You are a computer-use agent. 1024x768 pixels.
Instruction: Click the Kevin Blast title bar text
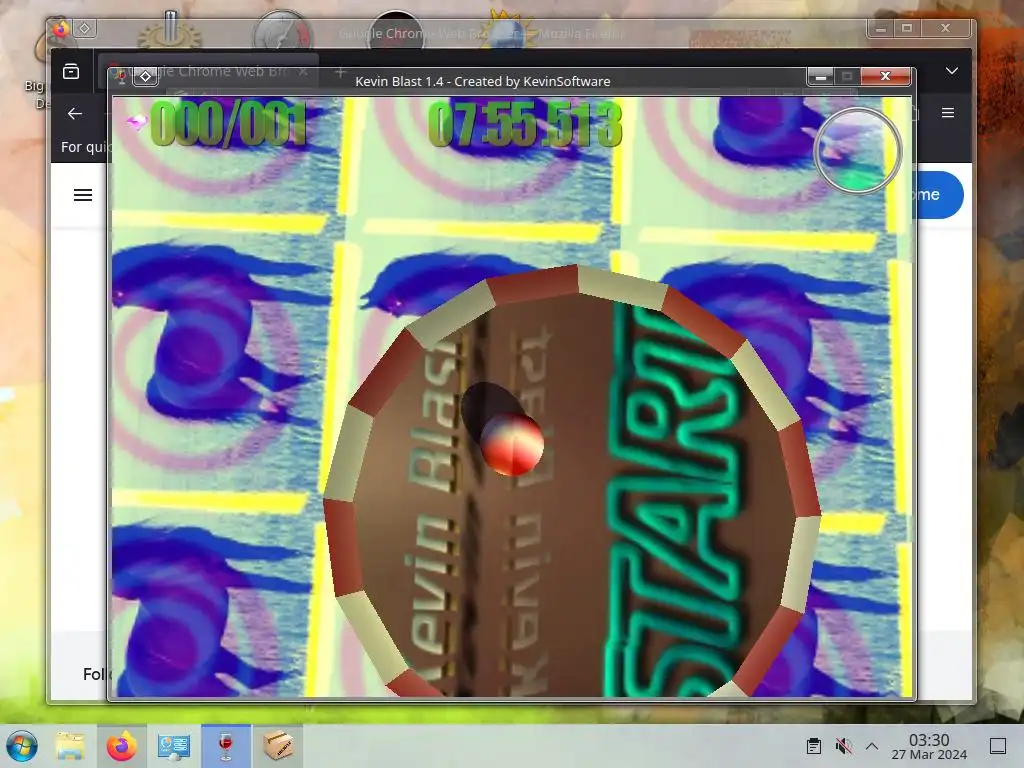pos(483,82)
